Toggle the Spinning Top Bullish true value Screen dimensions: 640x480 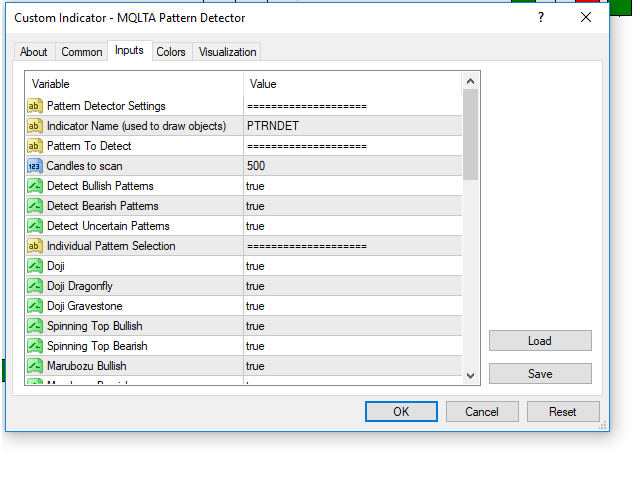tap(353, 326)
